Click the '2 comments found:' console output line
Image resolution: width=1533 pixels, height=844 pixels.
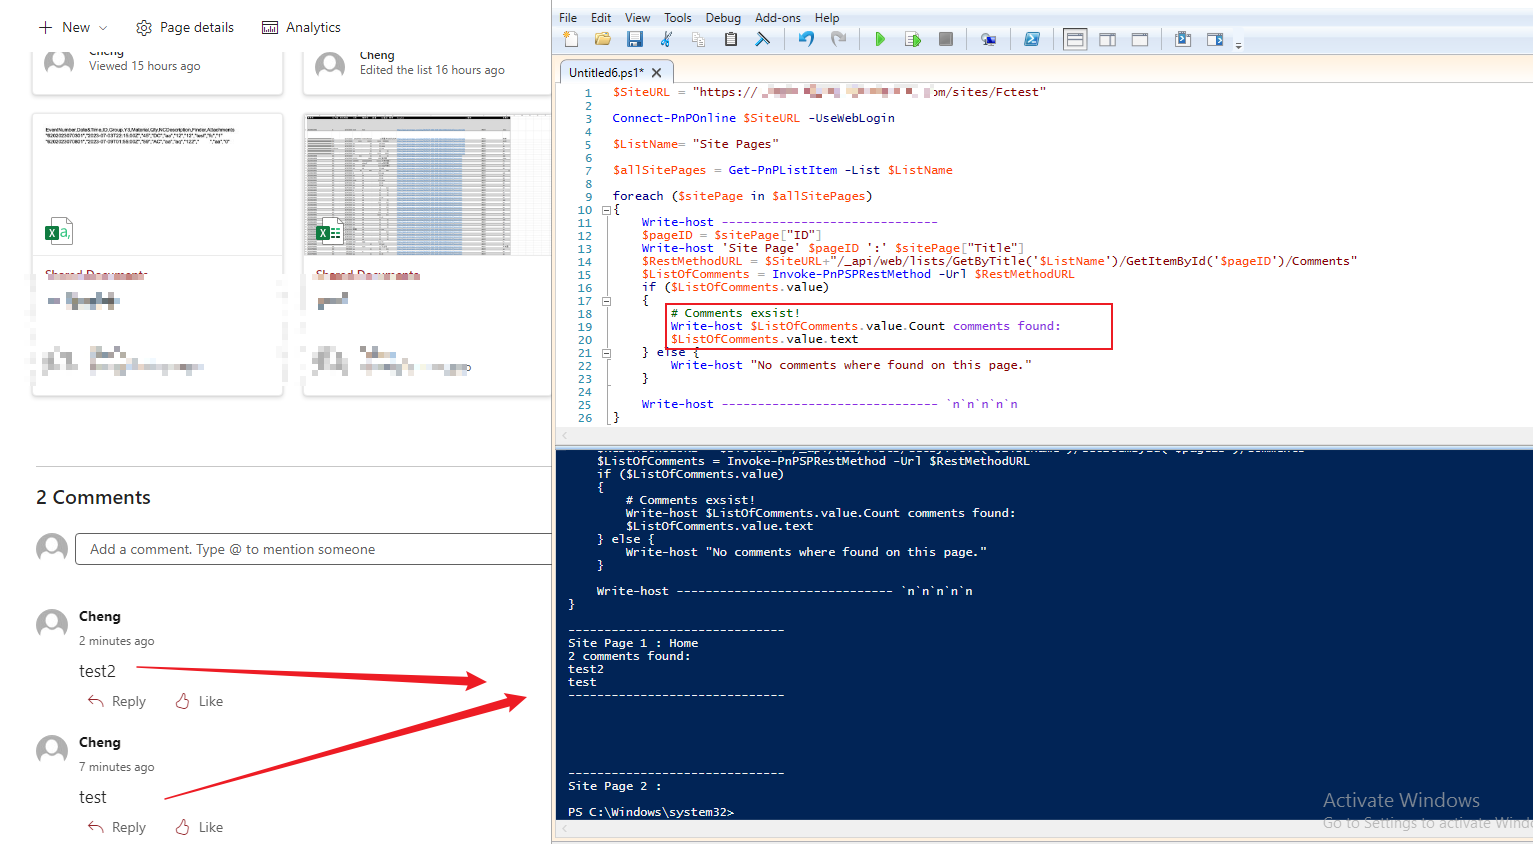point(629,656)
